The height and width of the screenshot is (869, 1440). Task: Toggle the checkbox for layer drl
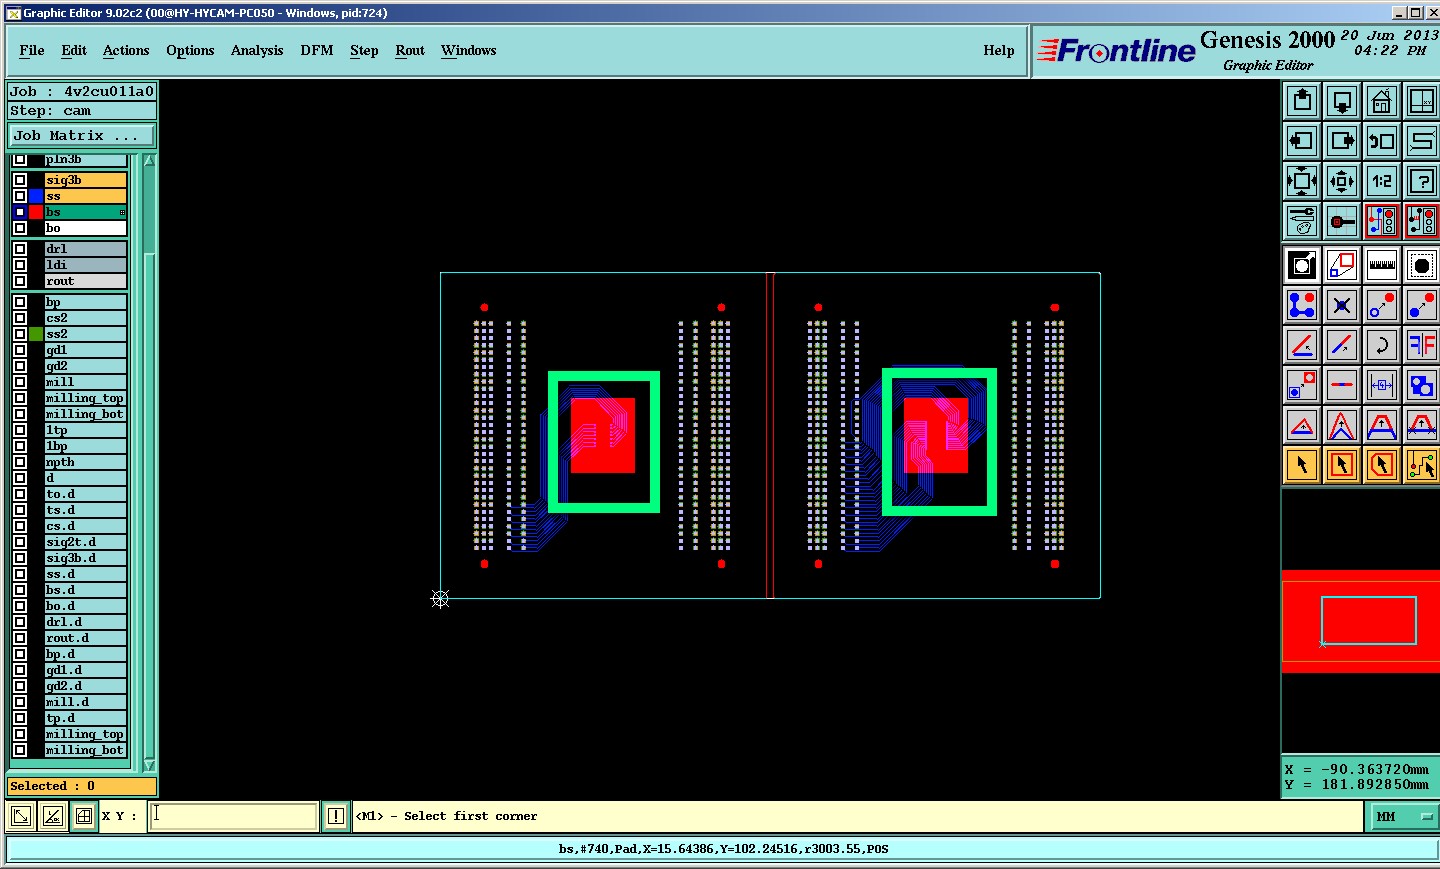19,249
